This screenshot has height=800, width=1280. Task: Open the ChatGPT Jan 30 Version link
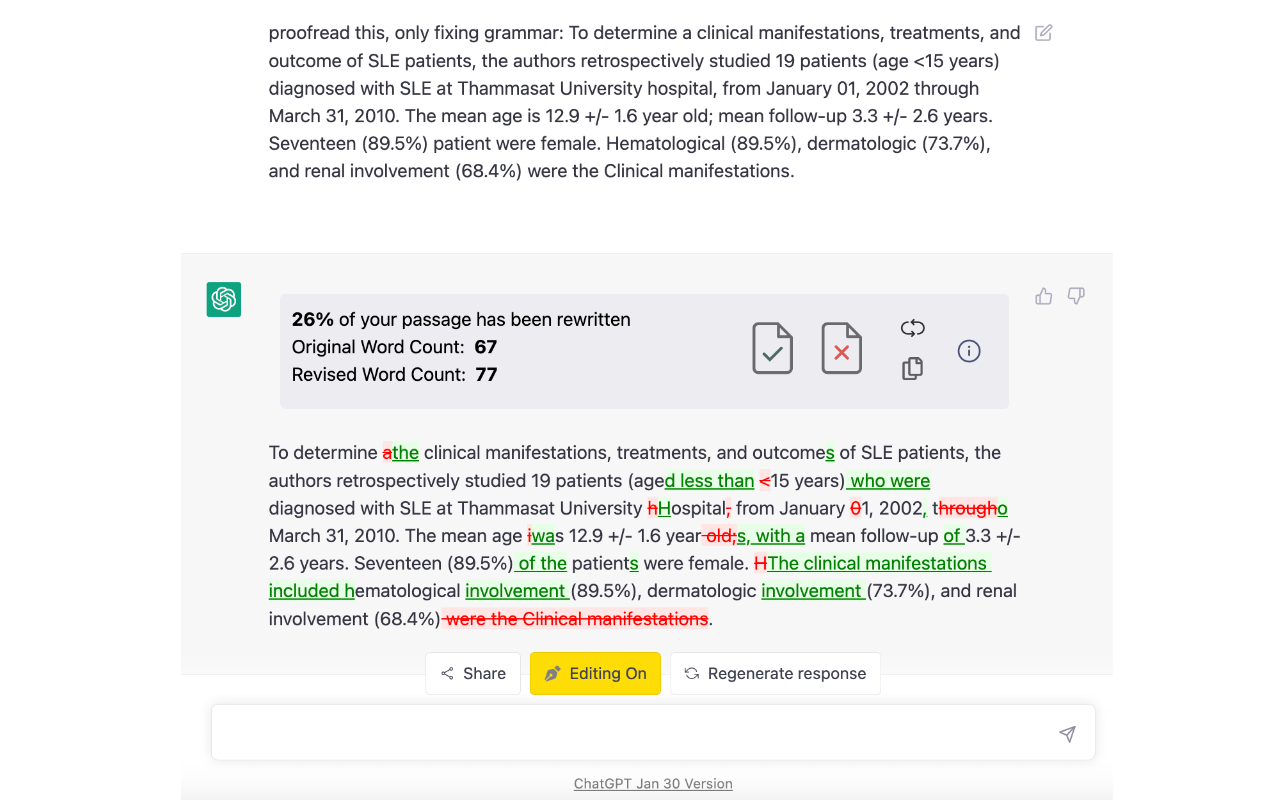pos(653,784)
